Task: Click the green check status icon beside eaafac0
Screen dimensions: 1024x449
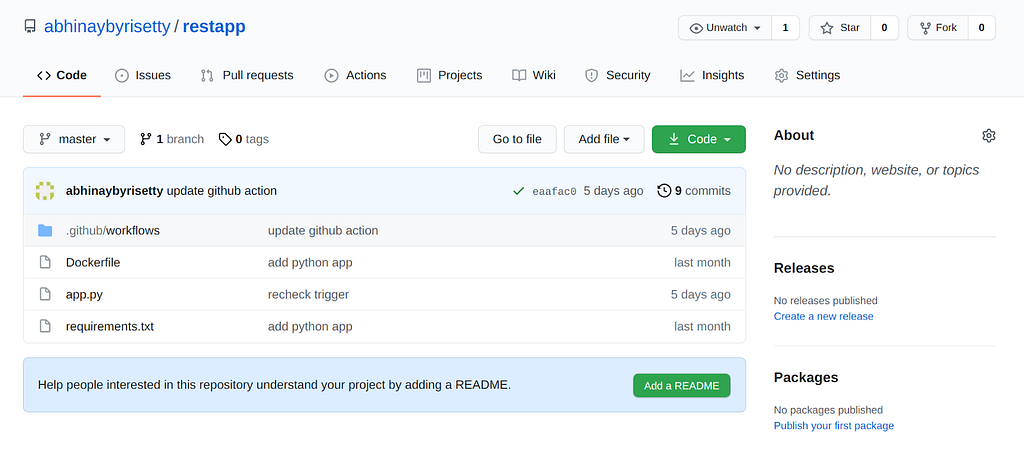Action: point(519,191)
